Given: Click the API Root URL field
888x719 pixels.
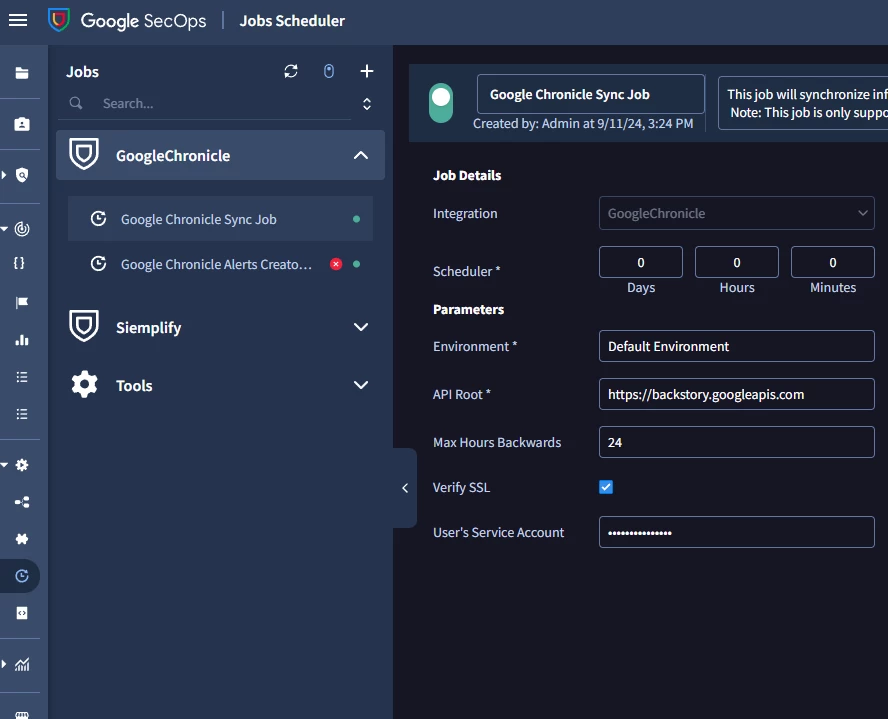Looking at the screenshot, I should [737, 394].
